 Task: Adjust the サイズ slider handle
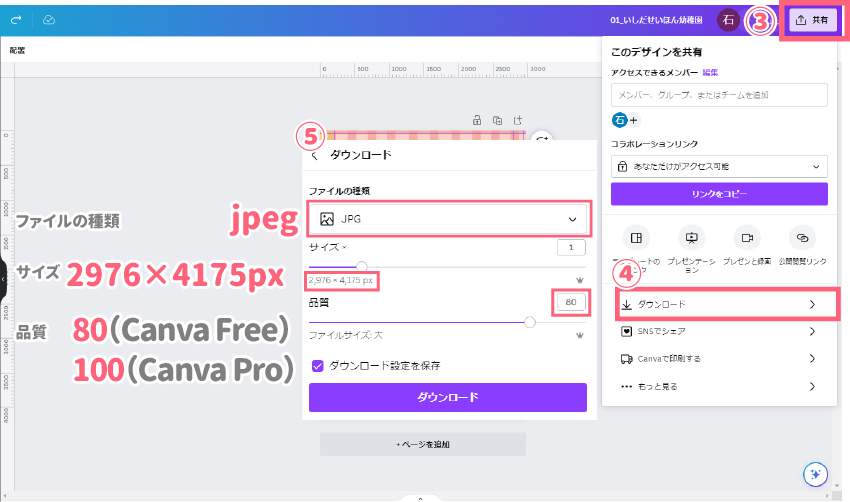click(x=362, y=266)
